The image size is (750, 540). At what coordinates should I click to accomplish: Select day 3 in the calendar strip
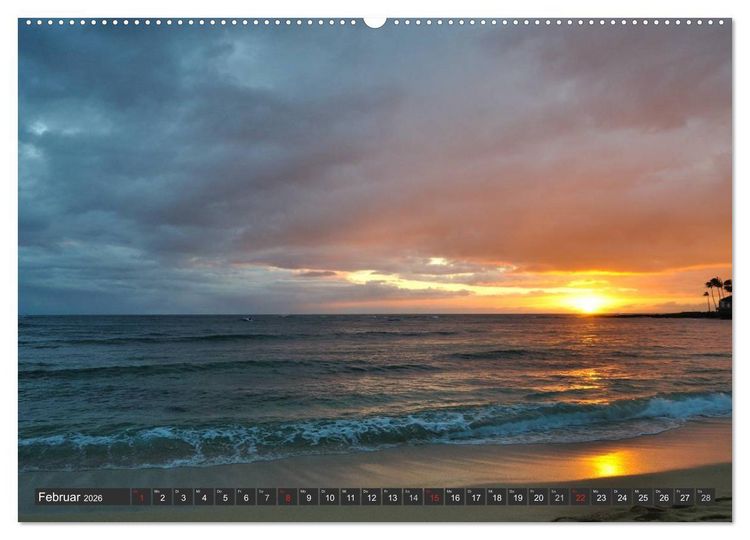pyautogui.click(x=183, y=497)
